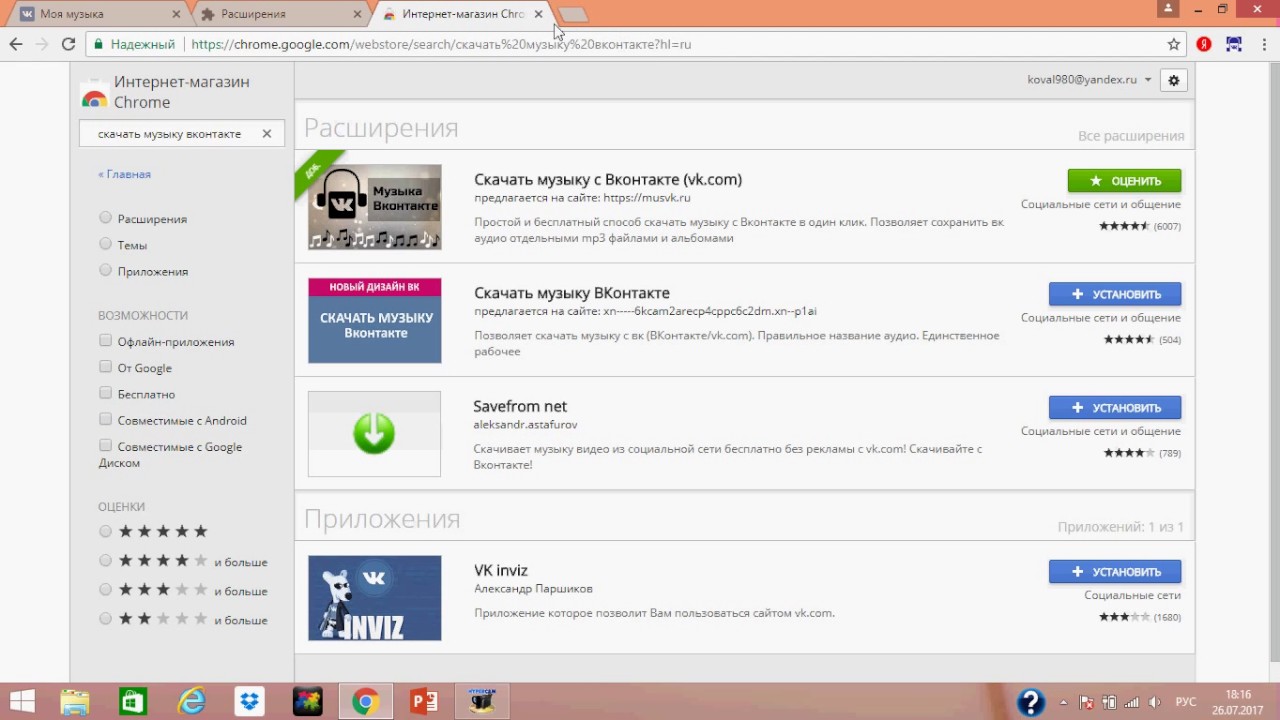Close the Моя музыка tab

pos(176,14)
